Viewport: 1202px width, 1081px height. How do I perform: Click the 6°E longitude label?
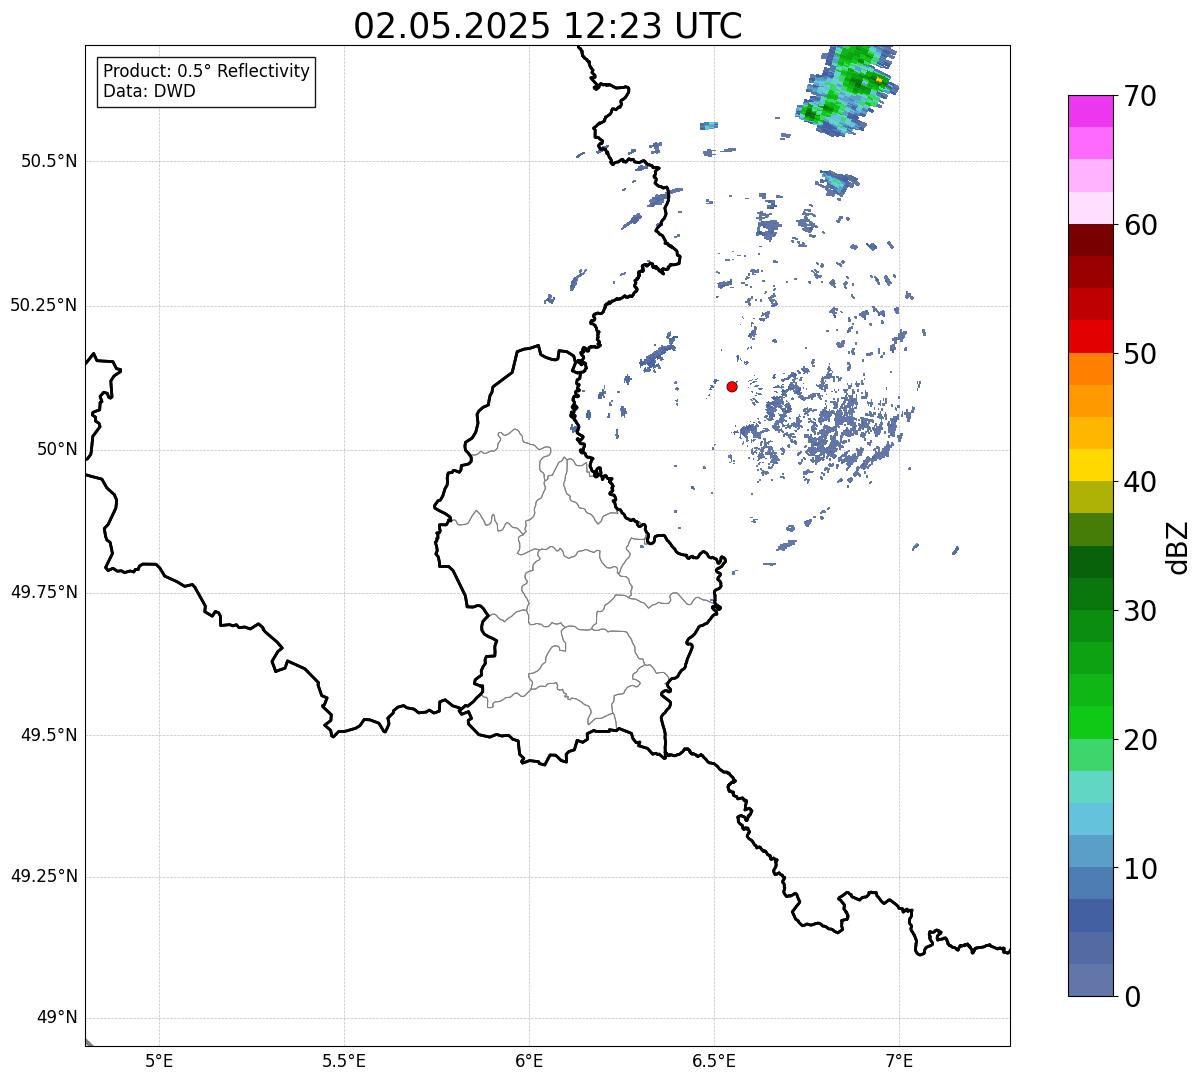[529, 1061]
